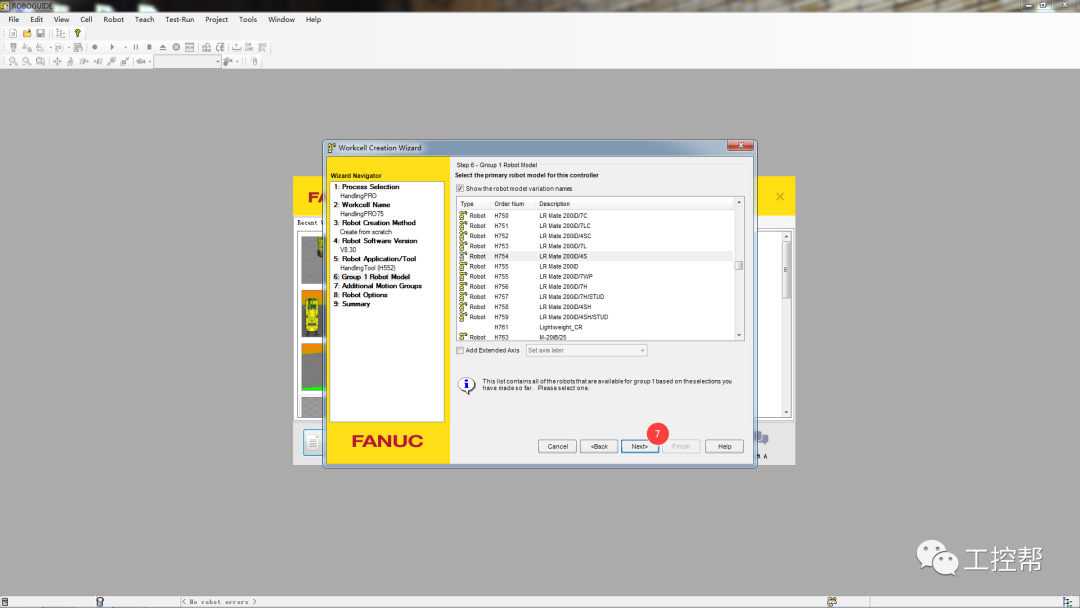
Task: Go to '9: Summary' in navigator
Action: (x=352, y=304)
